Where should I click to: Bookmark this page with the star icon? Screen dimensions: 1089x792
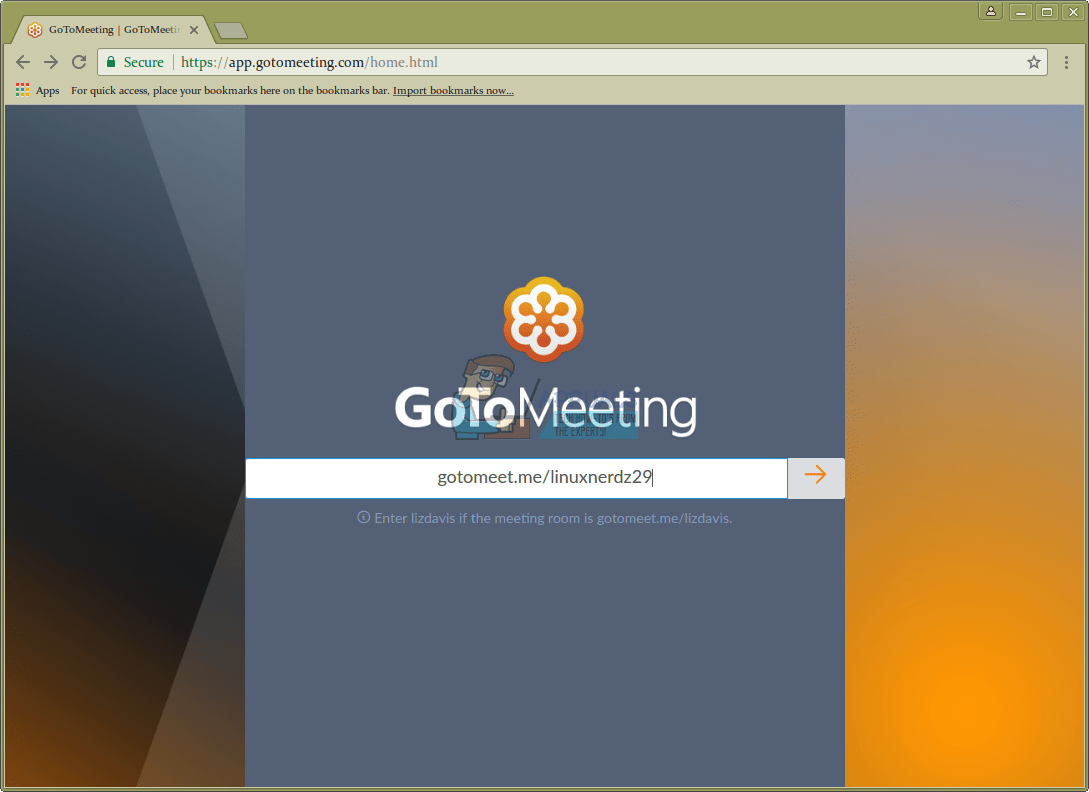click(x=1033, y=63)
